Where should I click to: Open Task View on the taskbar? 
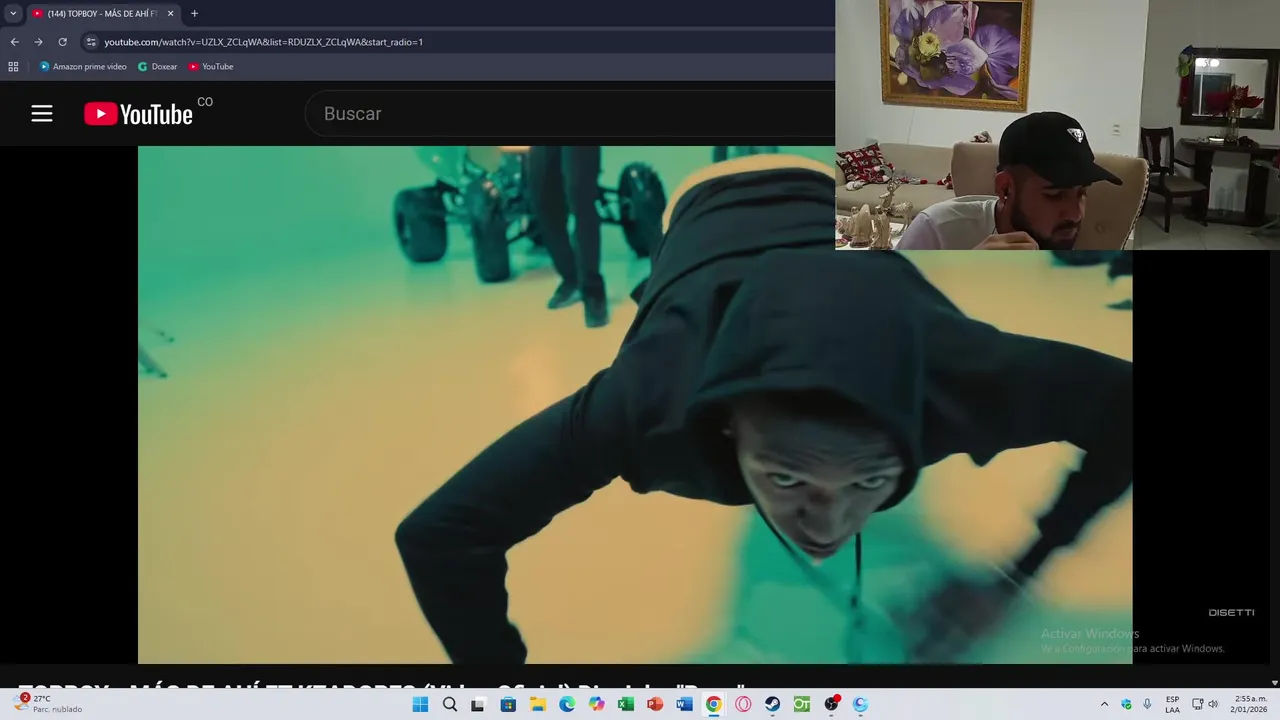coord(478,704)
